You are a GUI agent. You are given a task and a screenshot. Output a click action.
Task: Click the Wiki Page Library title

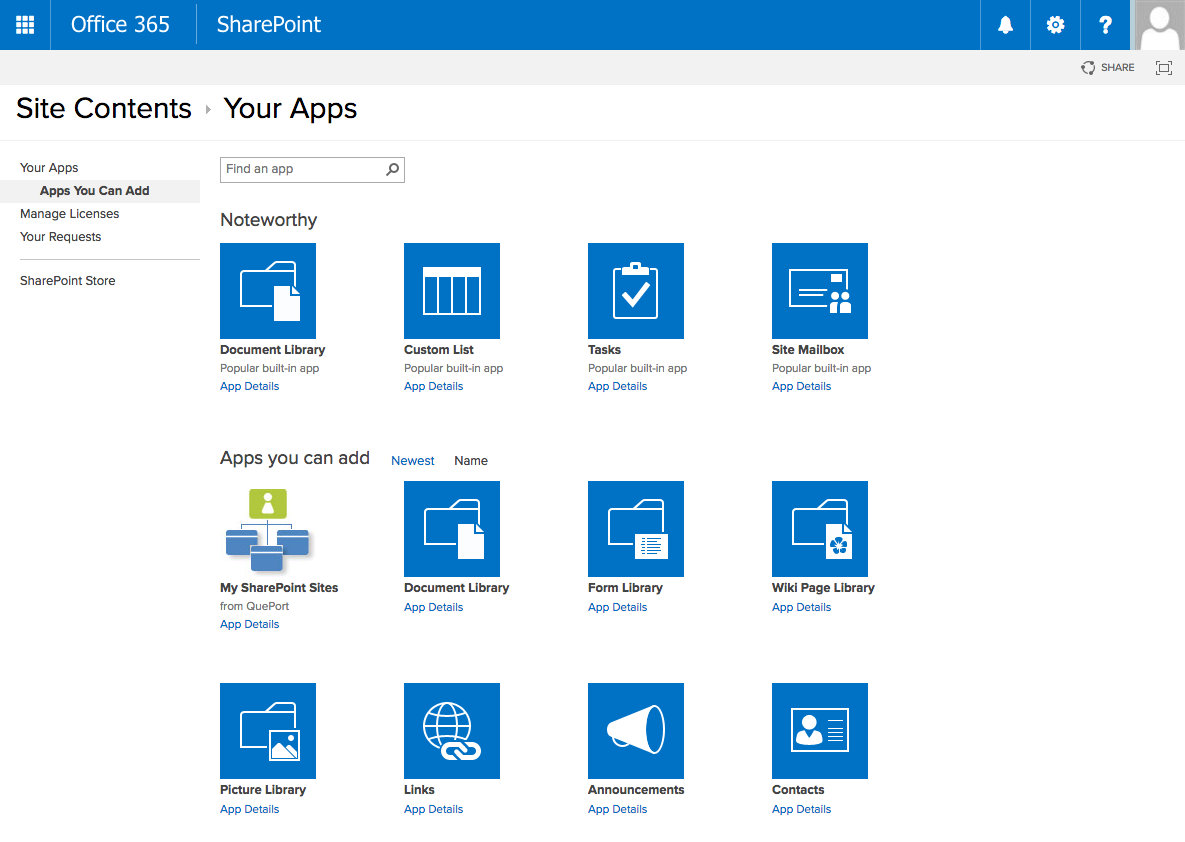click(823, 588)
